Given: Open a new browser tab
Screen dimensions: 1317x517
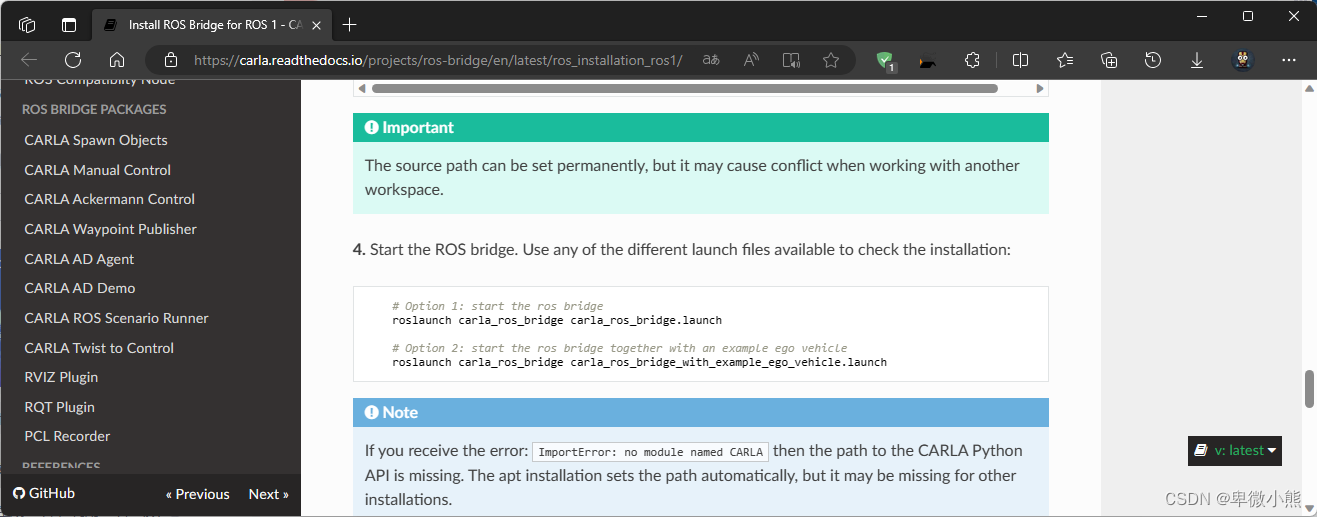Looking at the screenshot, I should pos(349,25).
